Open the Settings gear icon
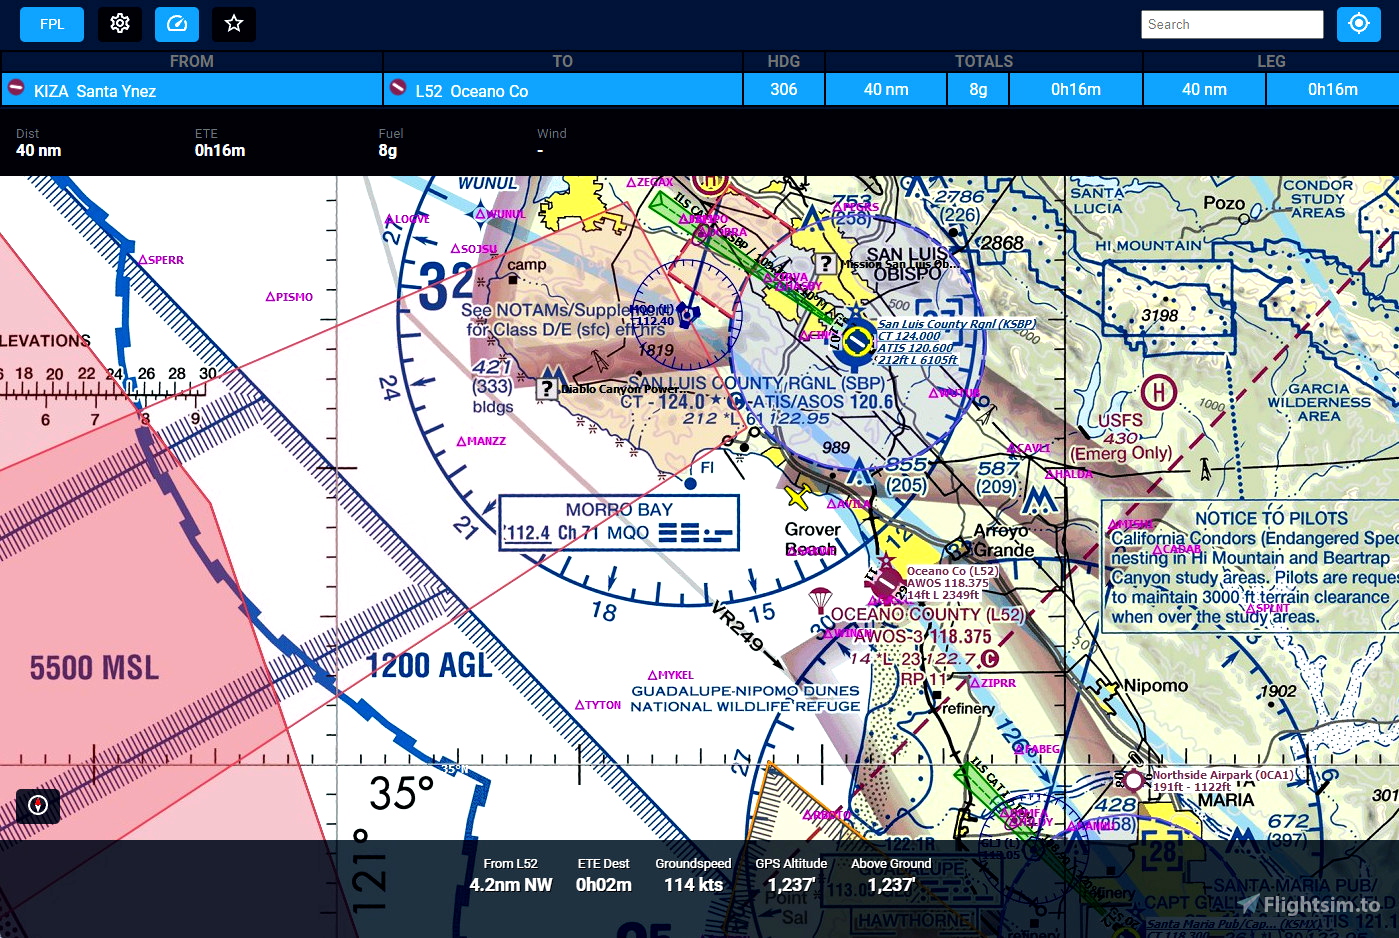The width and height of the screenshot is (1399, 938). [120, 24]
